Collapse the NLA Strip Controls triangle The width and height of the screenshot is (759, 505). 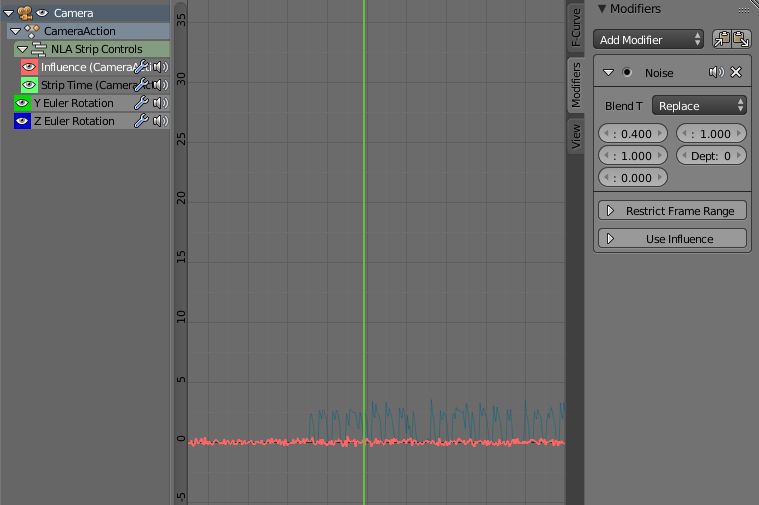coord(22,49)
